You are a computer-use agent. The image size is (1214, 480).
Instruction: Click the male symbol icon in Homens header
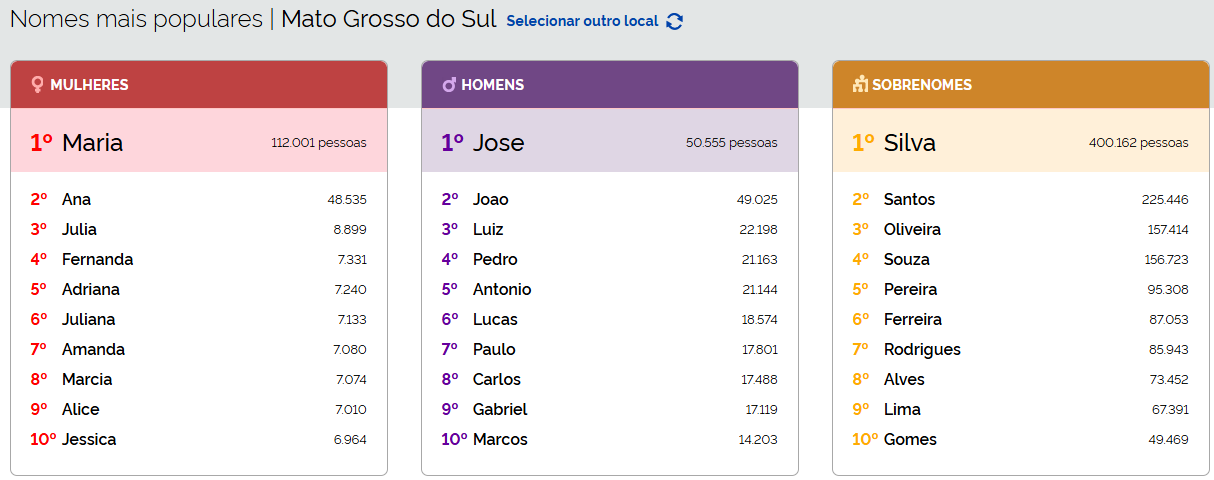(449, 85)
